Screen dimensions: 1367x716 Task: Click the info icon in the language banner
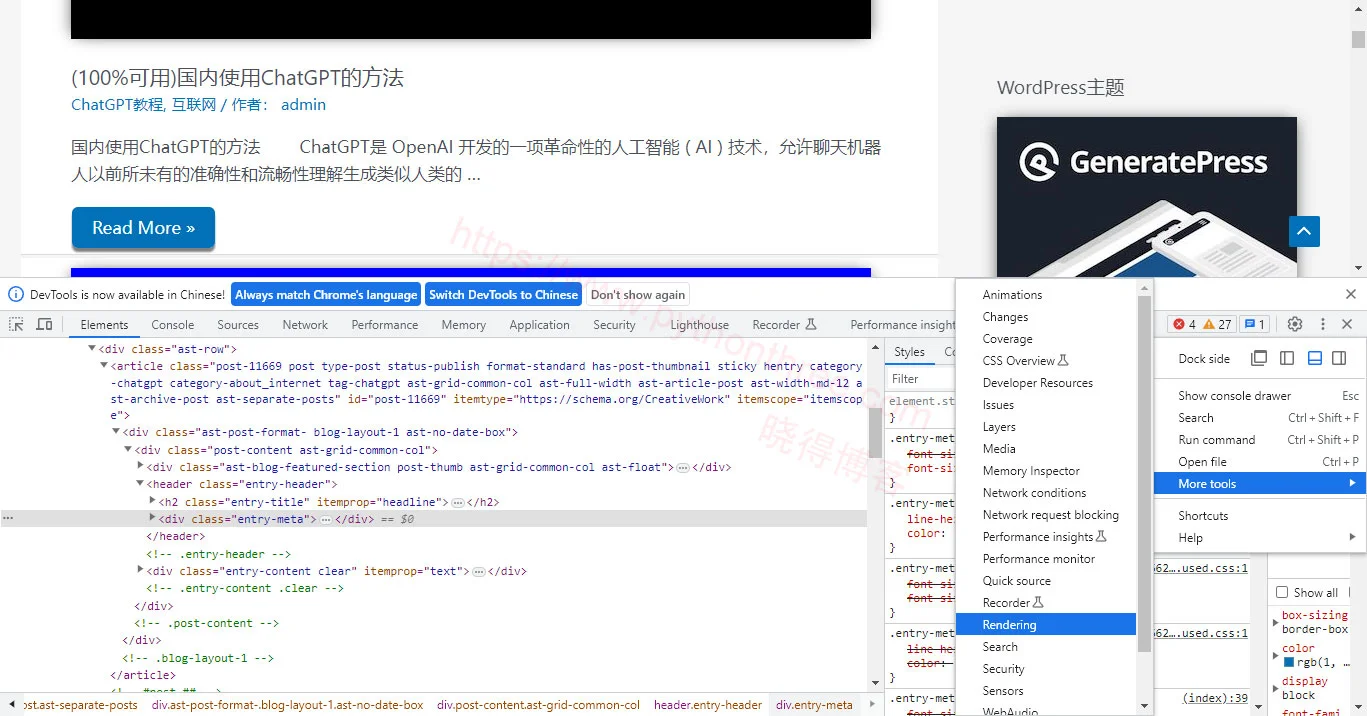(x=15, y=294)
